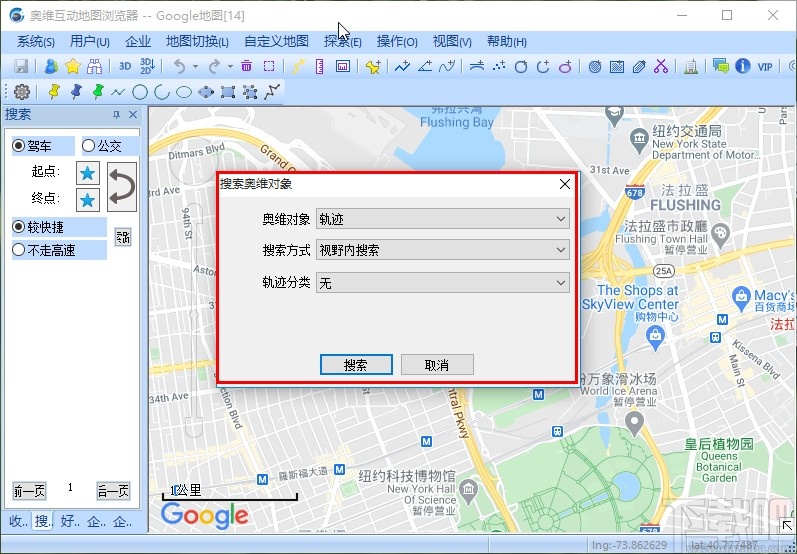Click the add curve icon

(x=447, y=66)
